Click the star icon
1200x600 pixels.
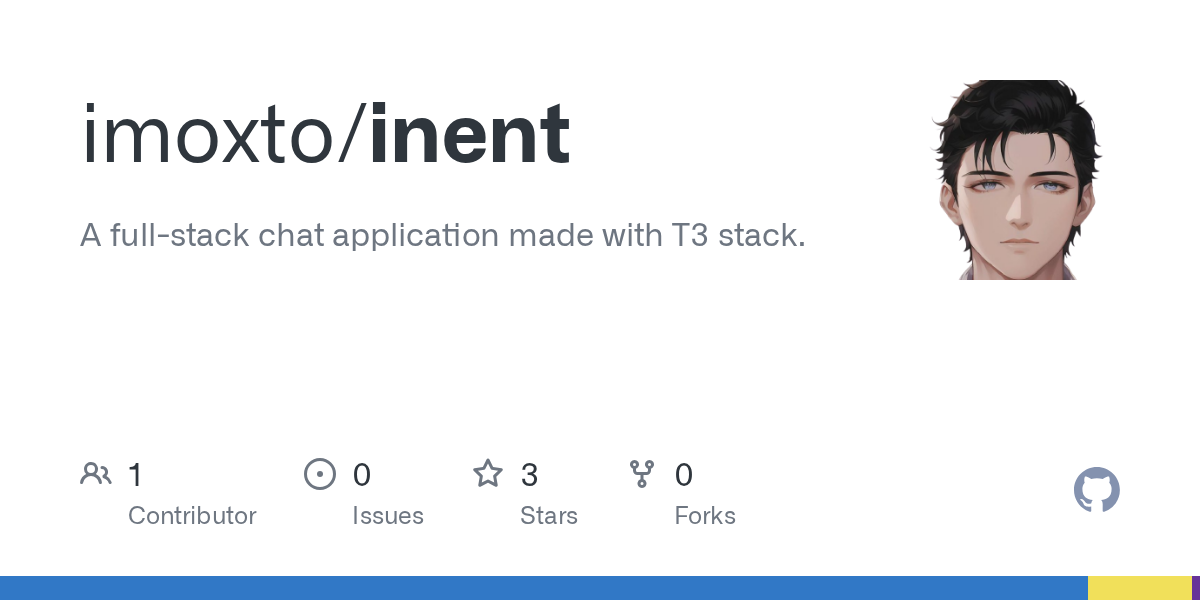(x=487, y=474)
